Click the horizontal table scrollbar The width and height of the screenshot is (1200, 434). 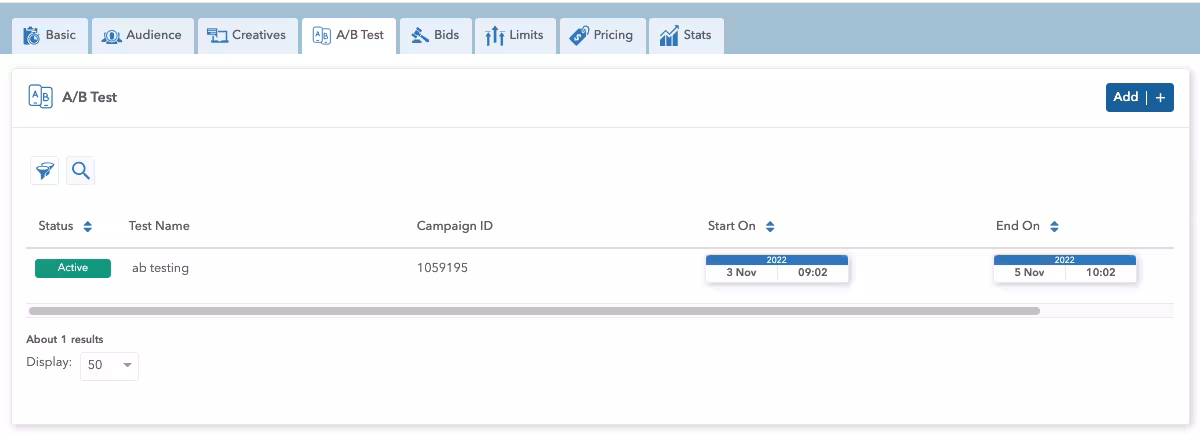click(534, 311)
